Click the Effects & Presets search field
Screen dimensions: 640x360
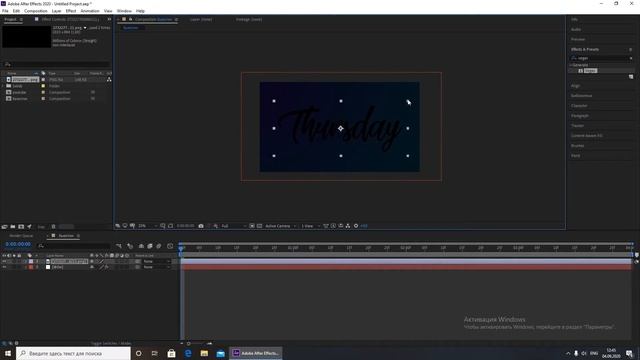[x=602, y=58]
